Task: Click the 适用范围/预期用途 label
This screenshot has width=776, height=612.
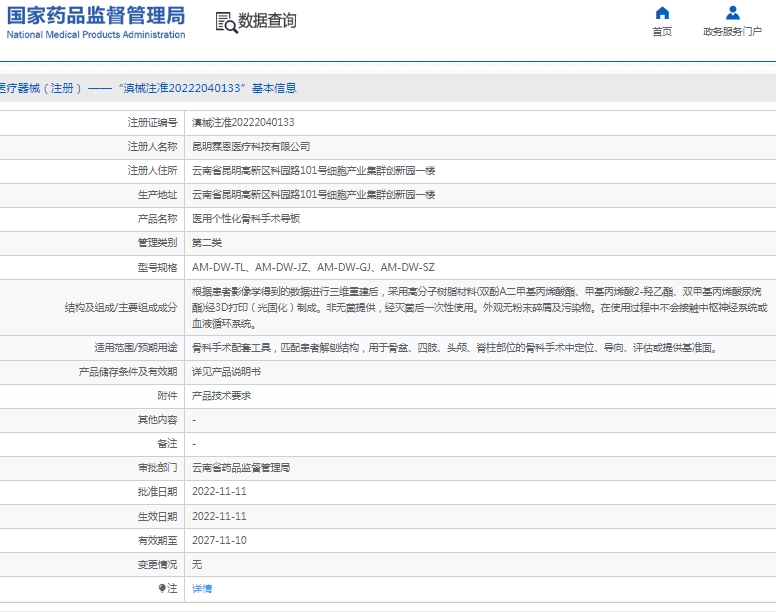Action: pos(136,348)
